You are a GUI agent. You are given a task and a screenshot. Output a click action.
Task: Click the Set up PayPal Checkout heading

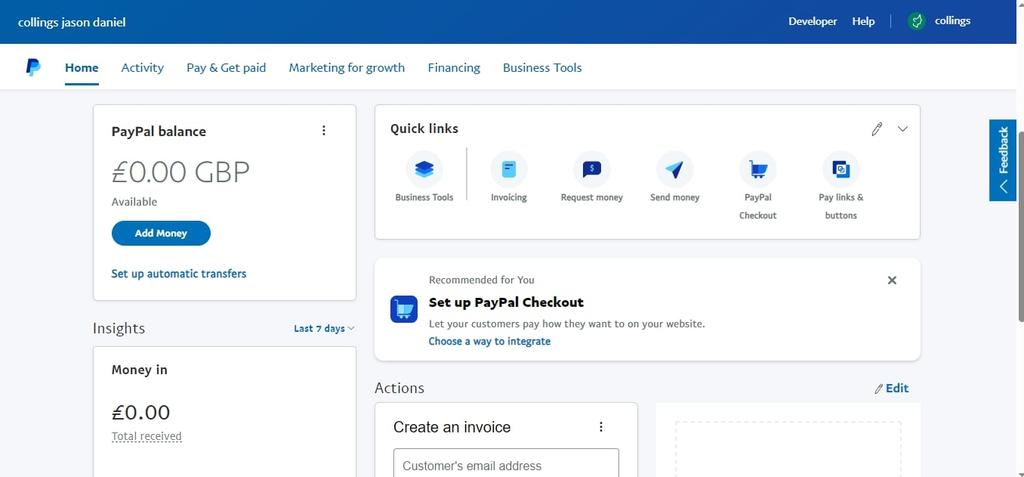506,303
